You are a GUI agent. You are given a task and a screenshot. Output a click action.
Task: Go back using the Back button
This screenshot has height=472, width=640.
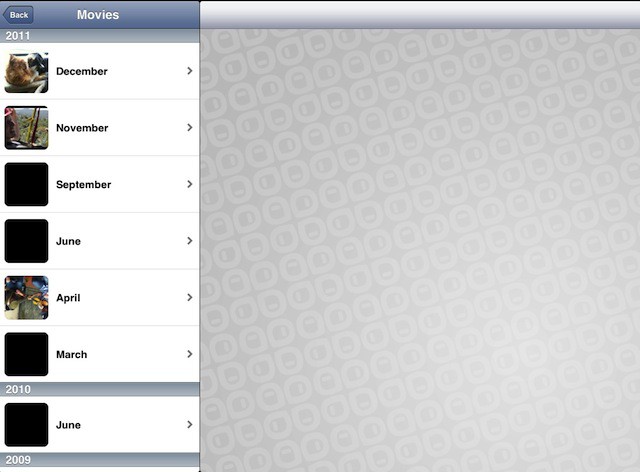click(x=18, y=15)
